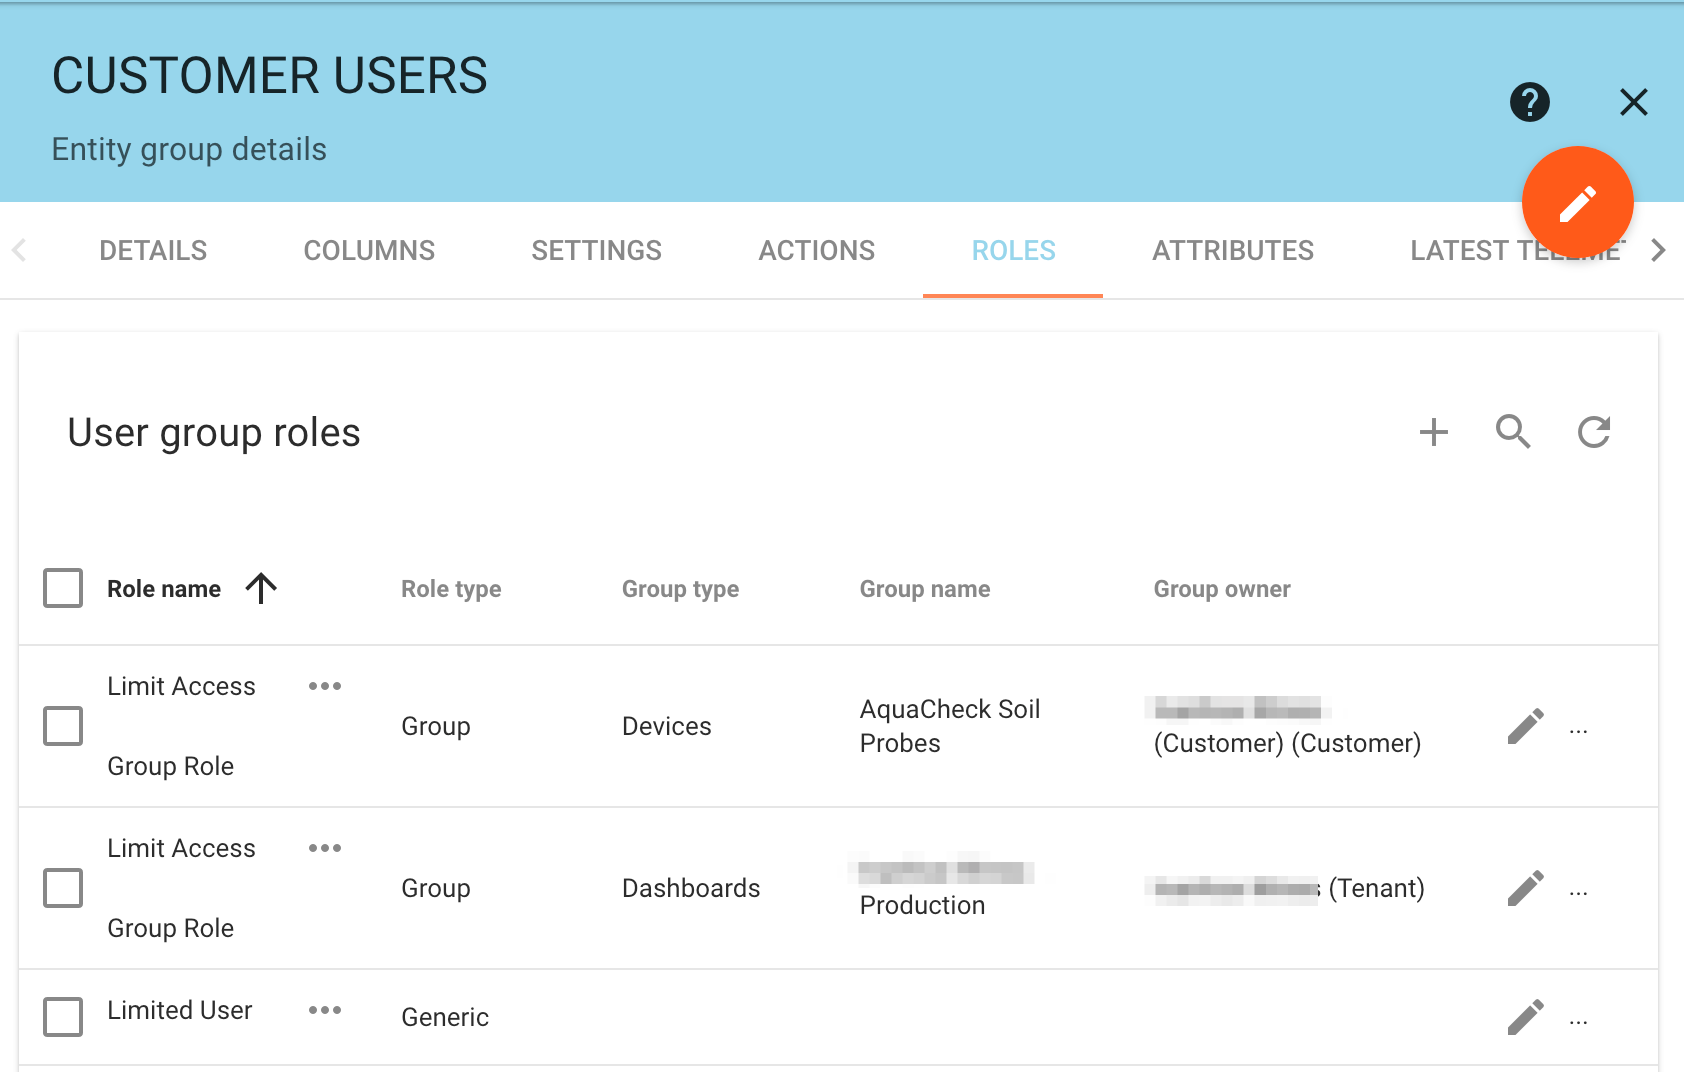
Task: Select the first Limit Access Group Role row checkbox
Action: 62,727
